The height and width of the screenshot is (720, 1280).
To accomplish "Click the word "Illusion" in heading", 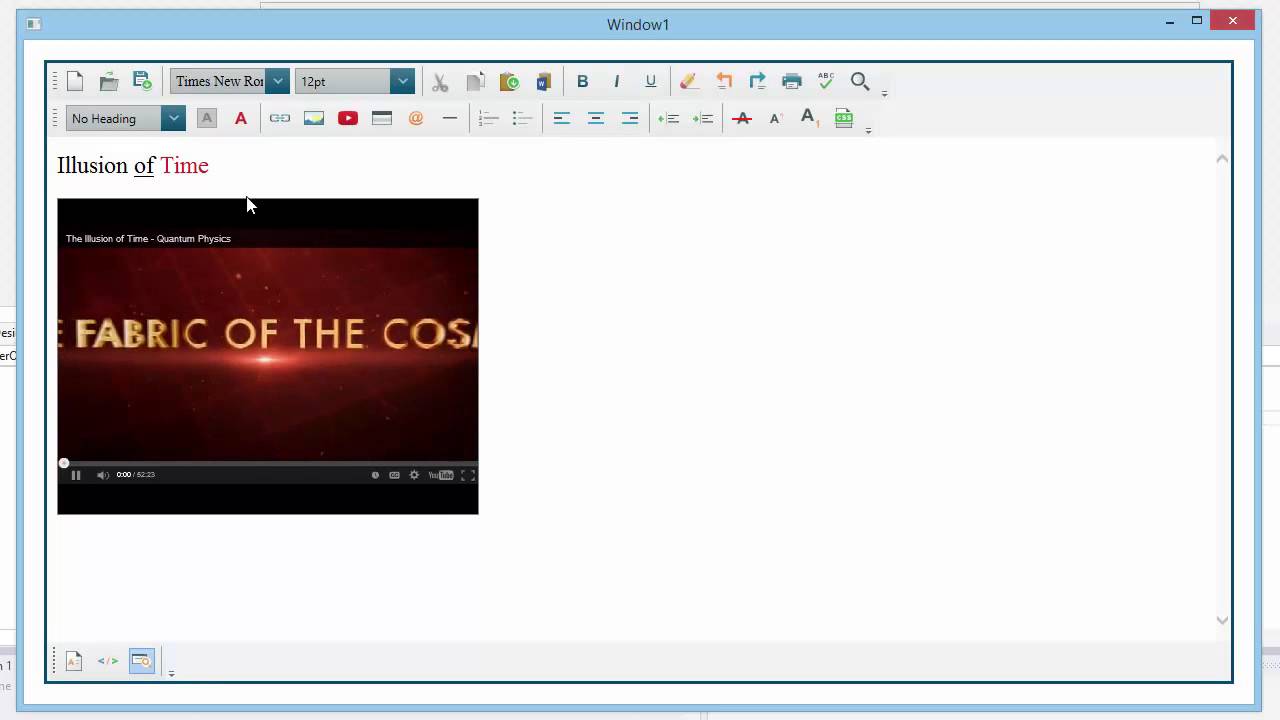I will pos(93,165).
